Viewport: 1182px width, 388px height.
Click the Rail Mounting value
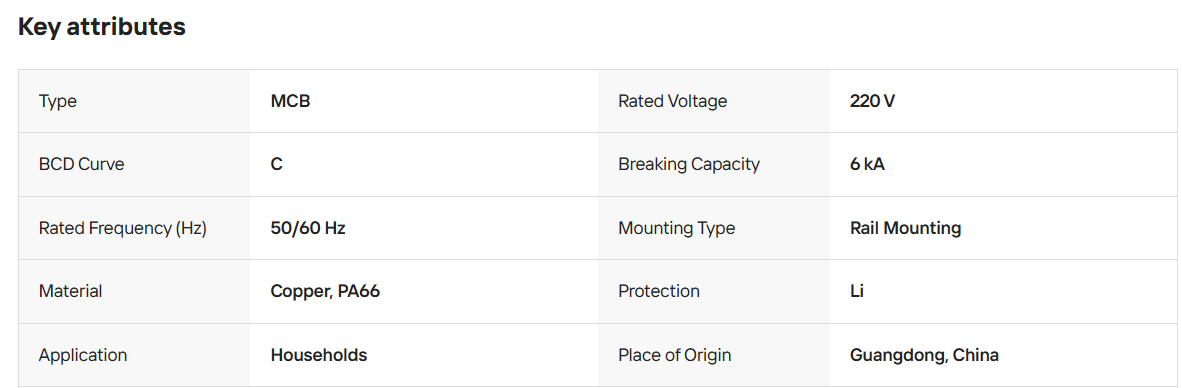[x=905, y=228]
